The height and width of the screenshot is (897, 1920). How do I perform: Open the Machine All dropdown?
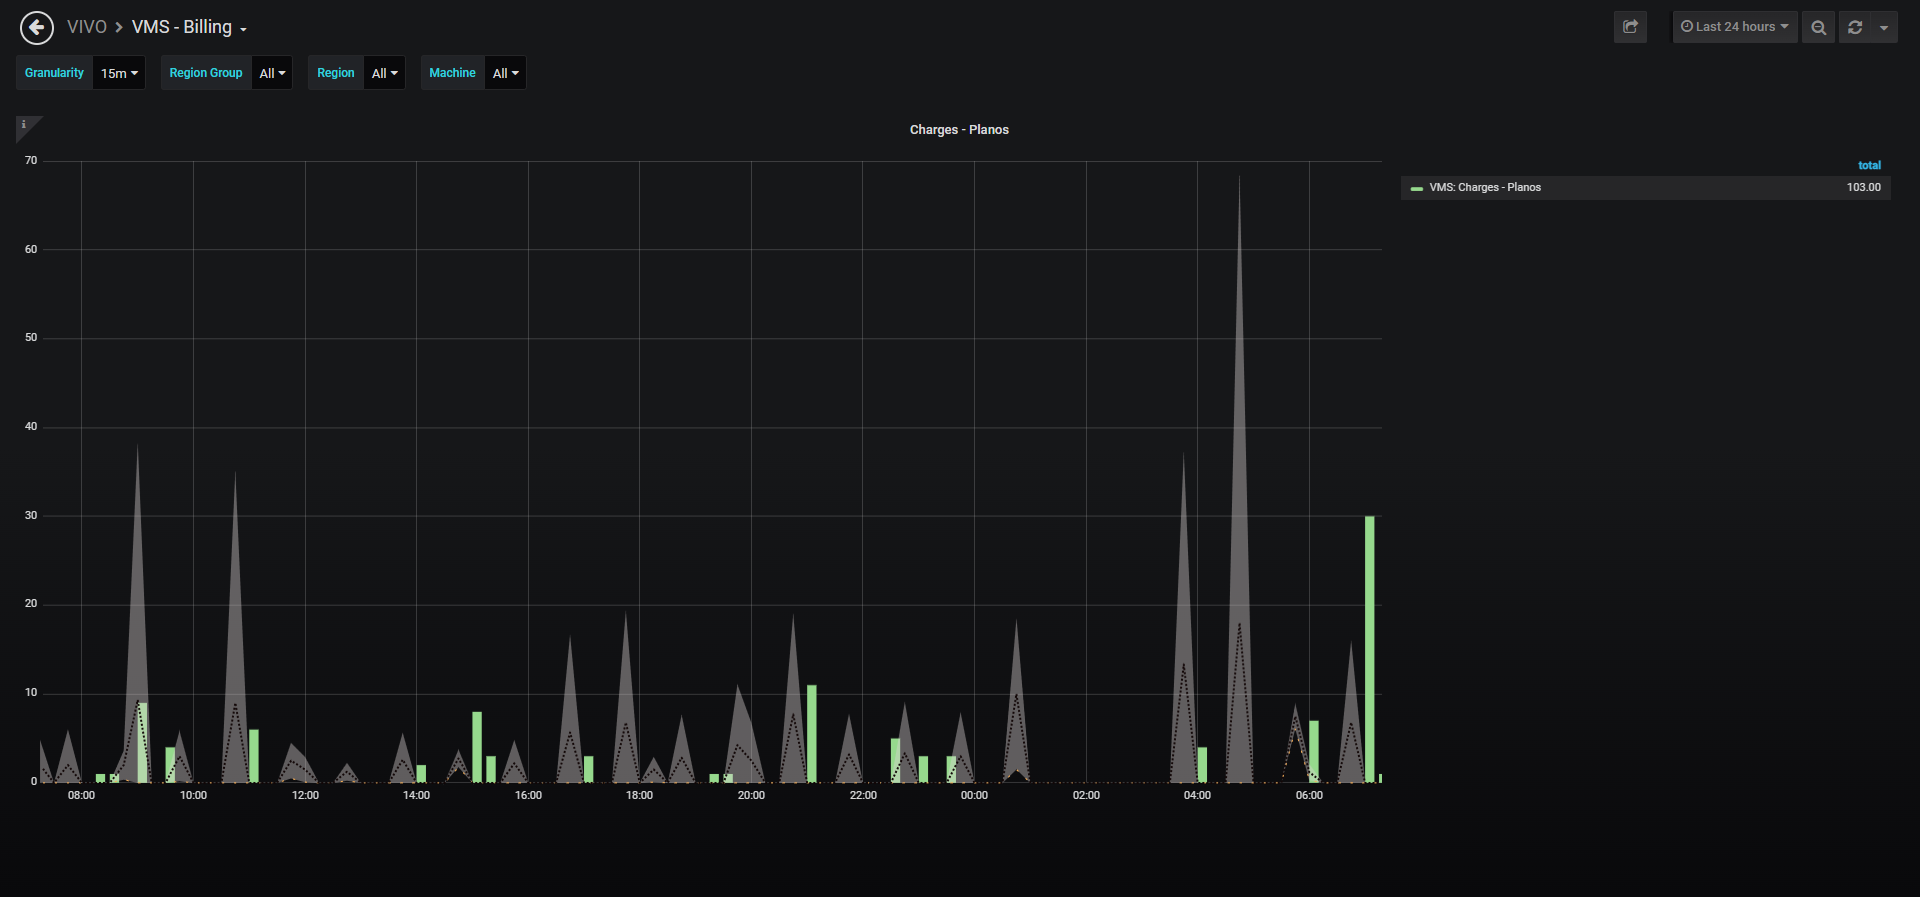coord(505,73)
